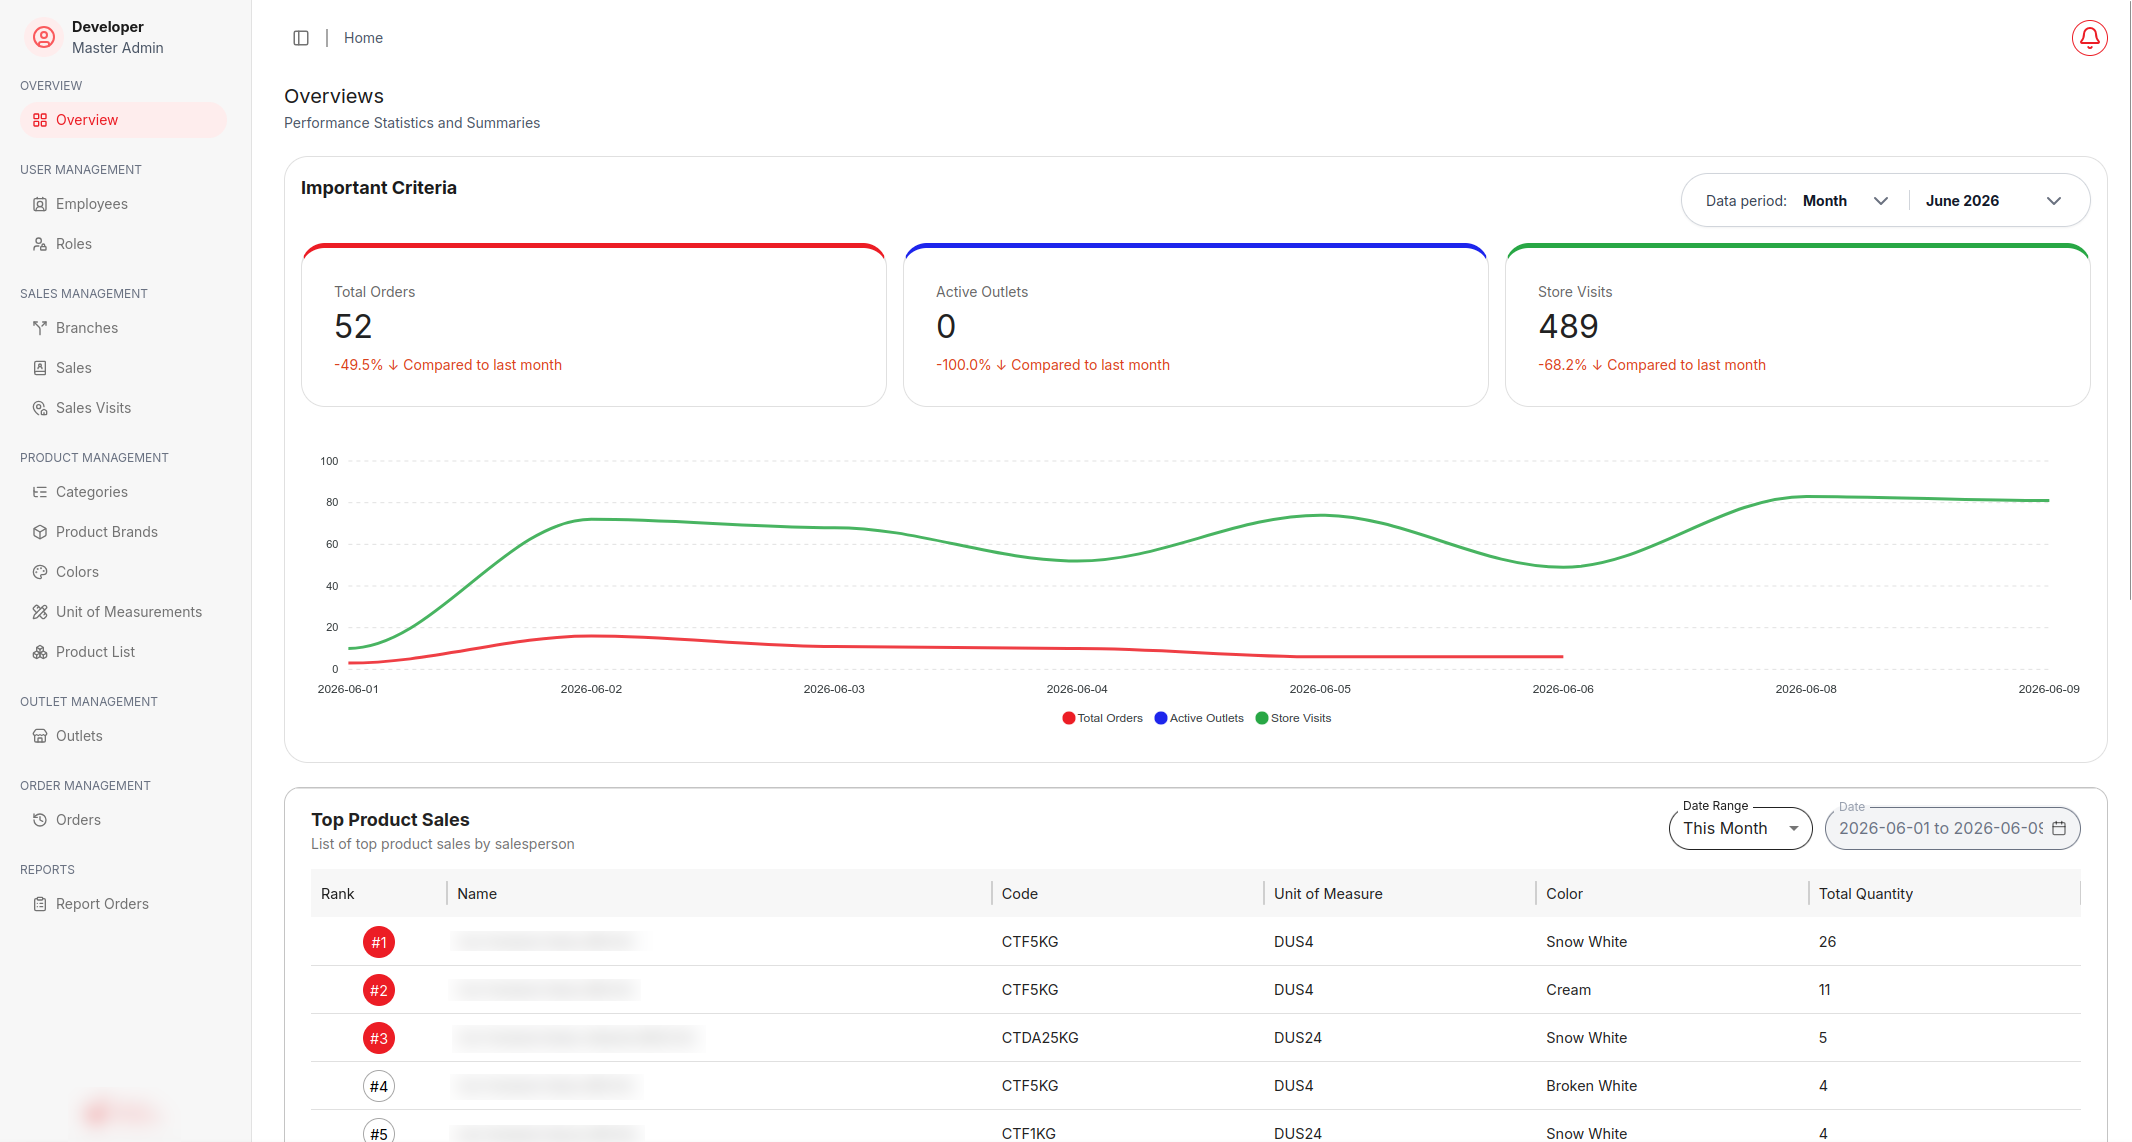Click the Sales icon in sidebar
The width and height of the screenshot is (2132, 1142).
(40, 368)
